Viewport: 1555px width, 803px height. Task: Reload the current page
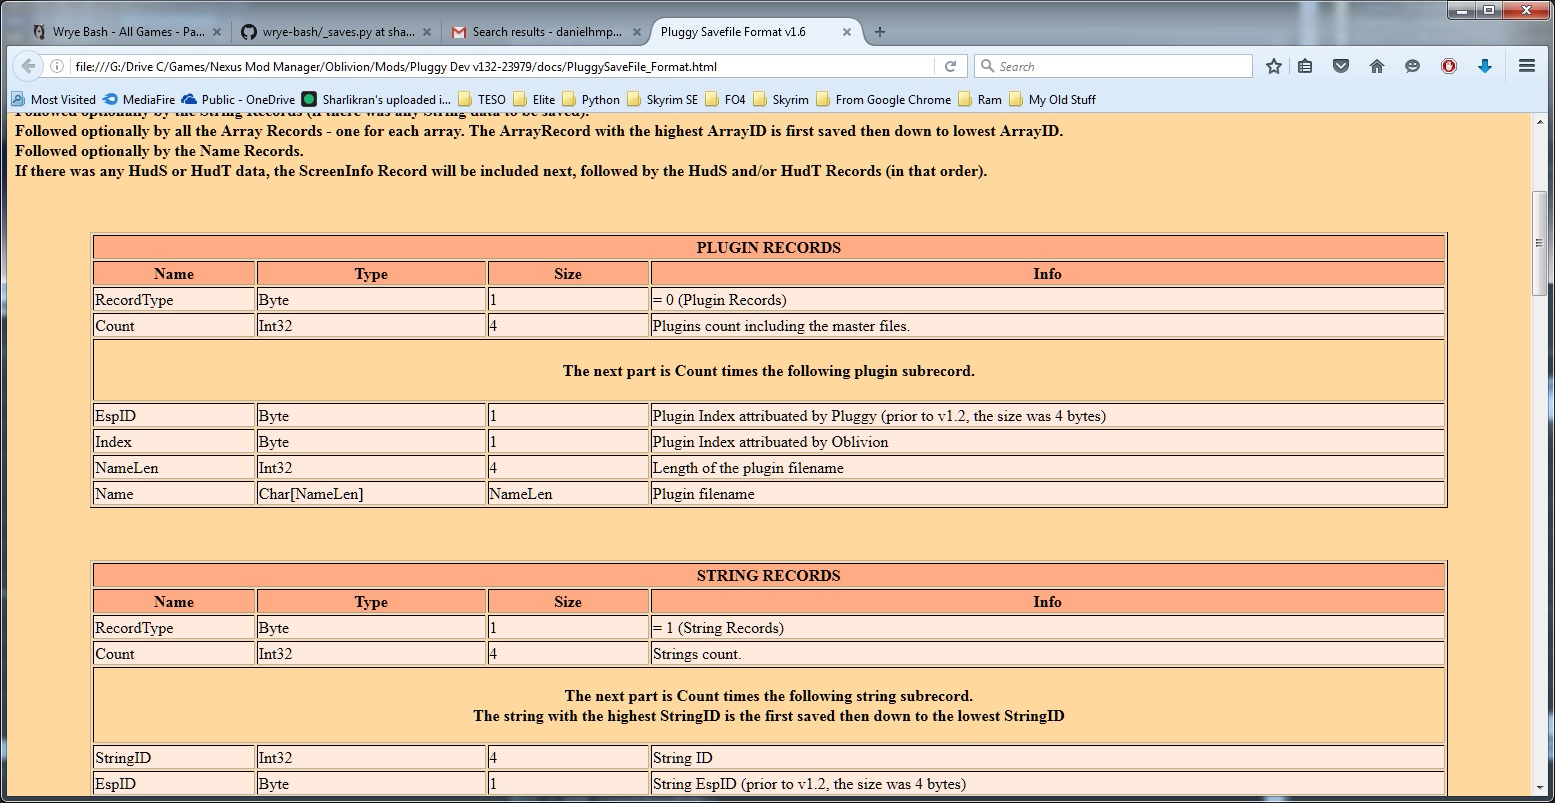click(950, 66)
